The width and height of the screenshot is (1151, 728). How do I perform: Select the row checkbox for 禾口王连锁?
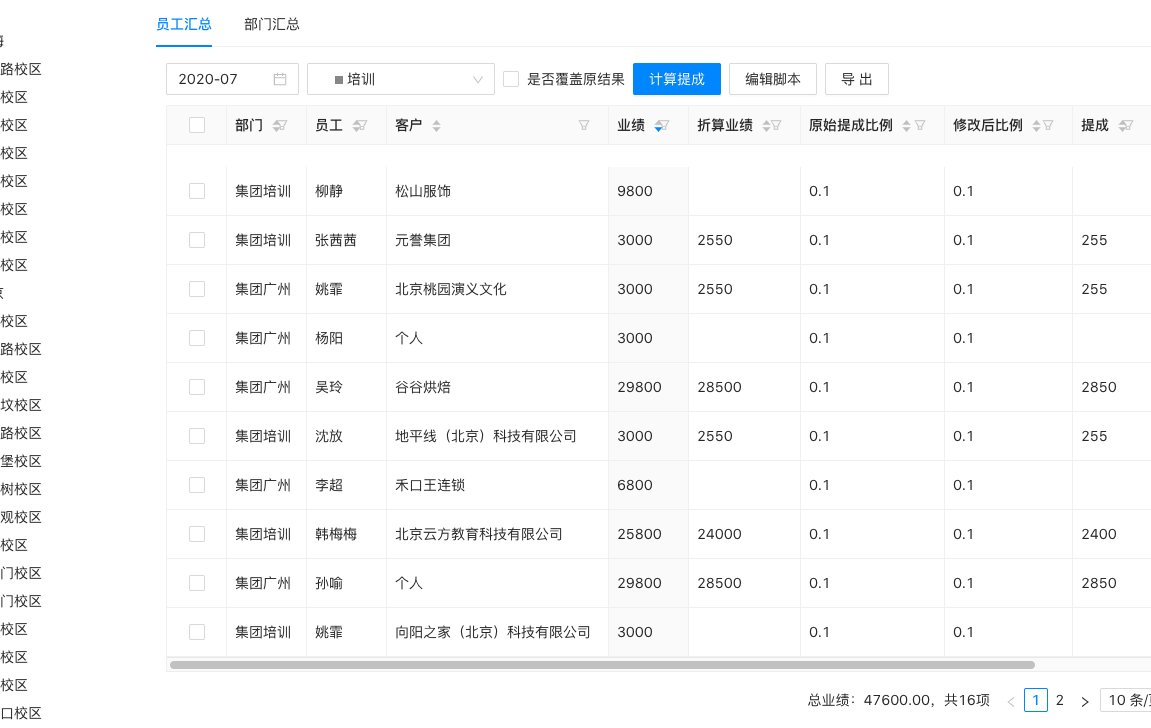[197, 485]
